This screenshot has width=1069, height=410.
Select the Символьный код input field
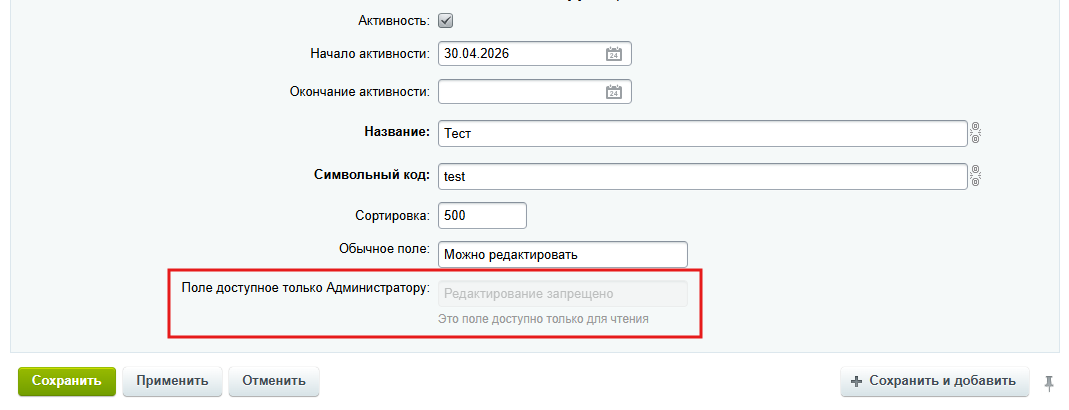[700, 176]
